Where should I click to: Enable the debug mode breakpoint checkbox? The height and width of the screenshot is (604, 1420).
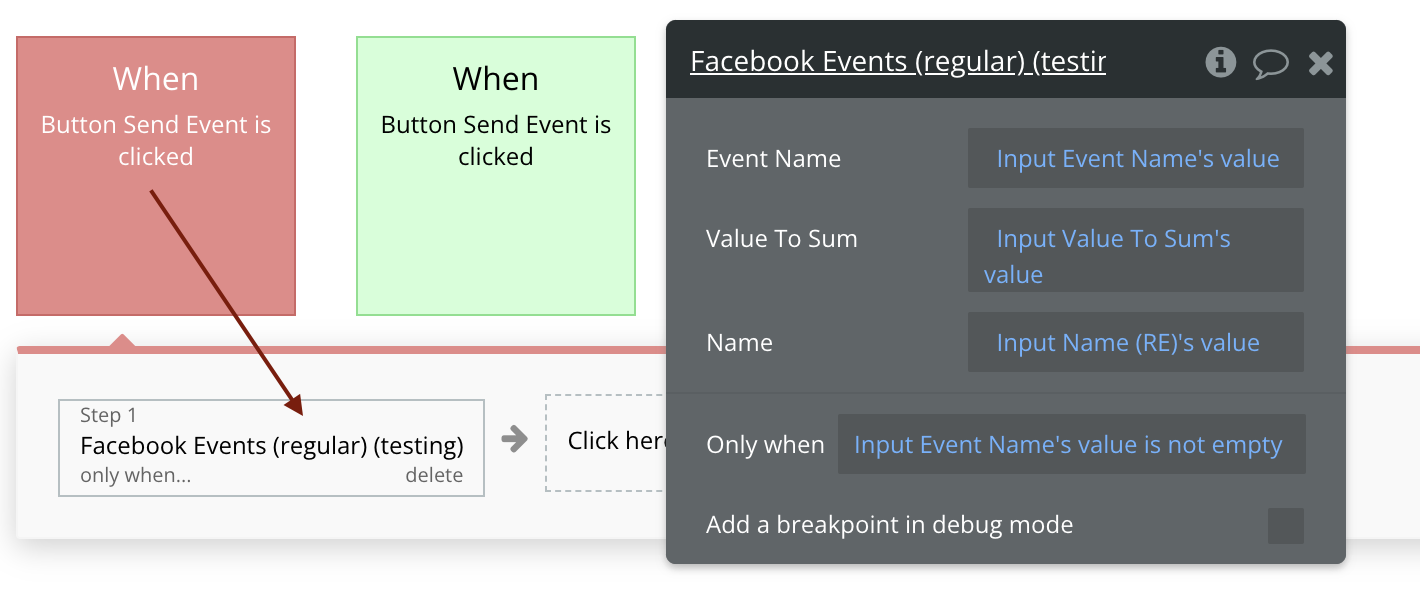1285,525
